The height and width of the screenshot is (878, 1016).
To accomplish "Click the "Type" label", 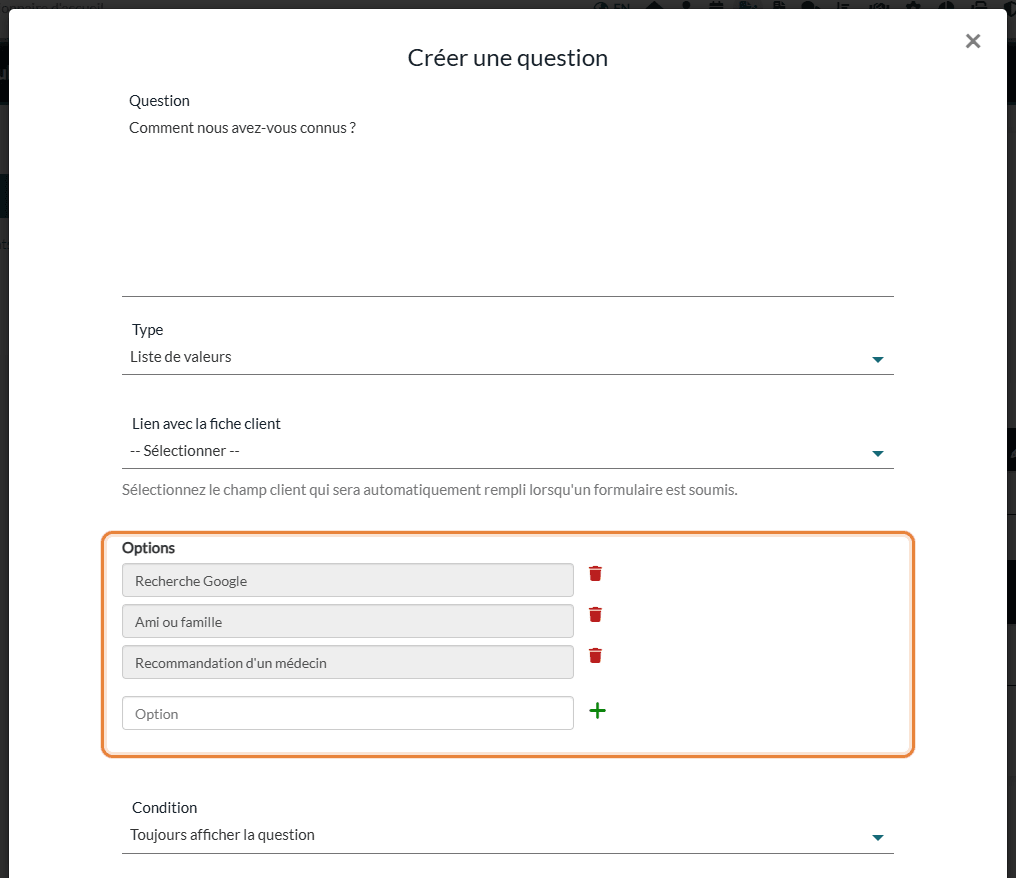I will [148, 330].
